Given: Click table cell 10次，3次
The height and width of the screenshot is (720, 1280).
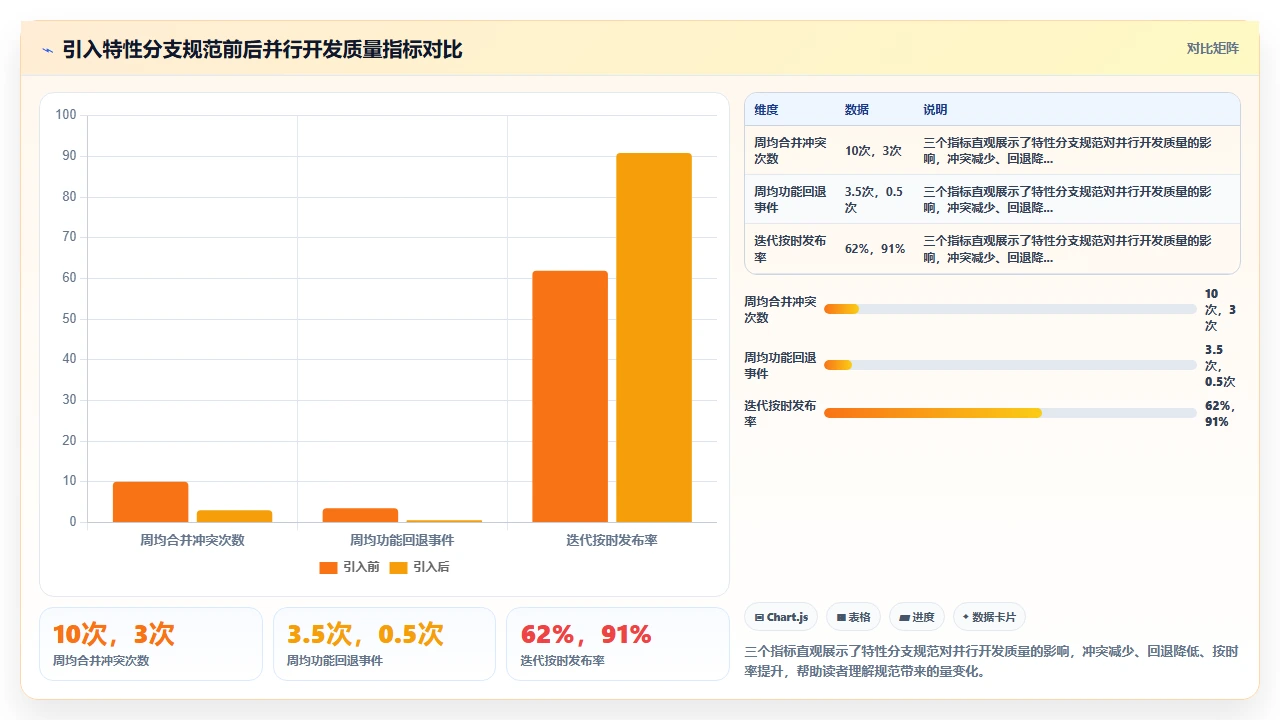Looking at the screenshot, I should coord(873,151).
